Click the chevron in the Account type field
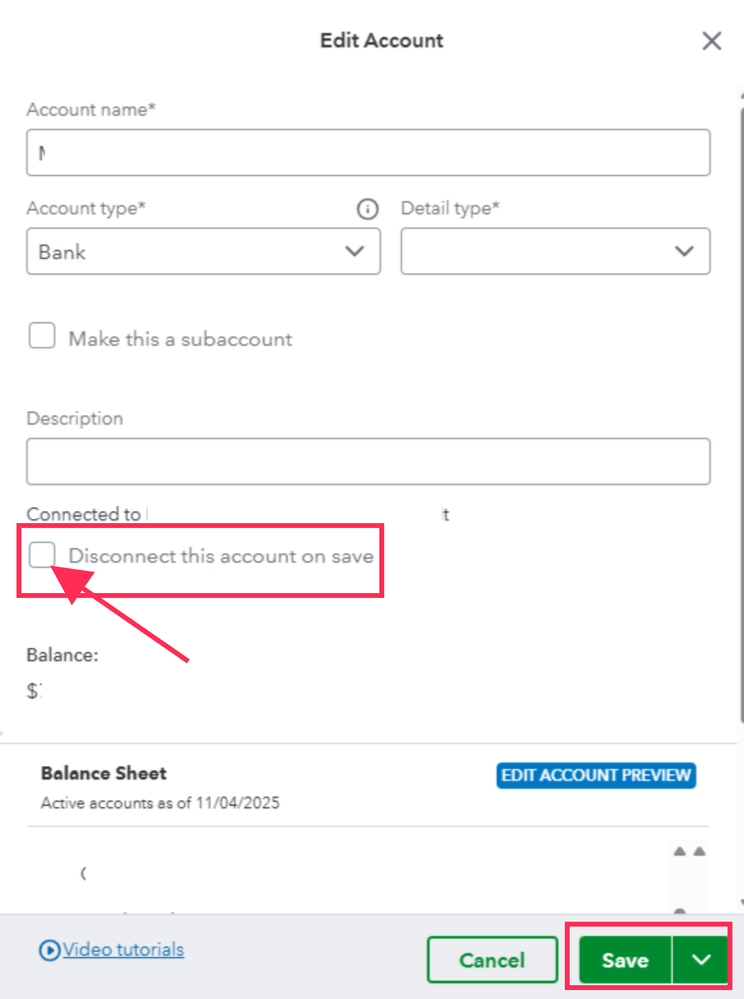Image resolution: width=744 pixels, height=999 pixels. tap(354, 251)
